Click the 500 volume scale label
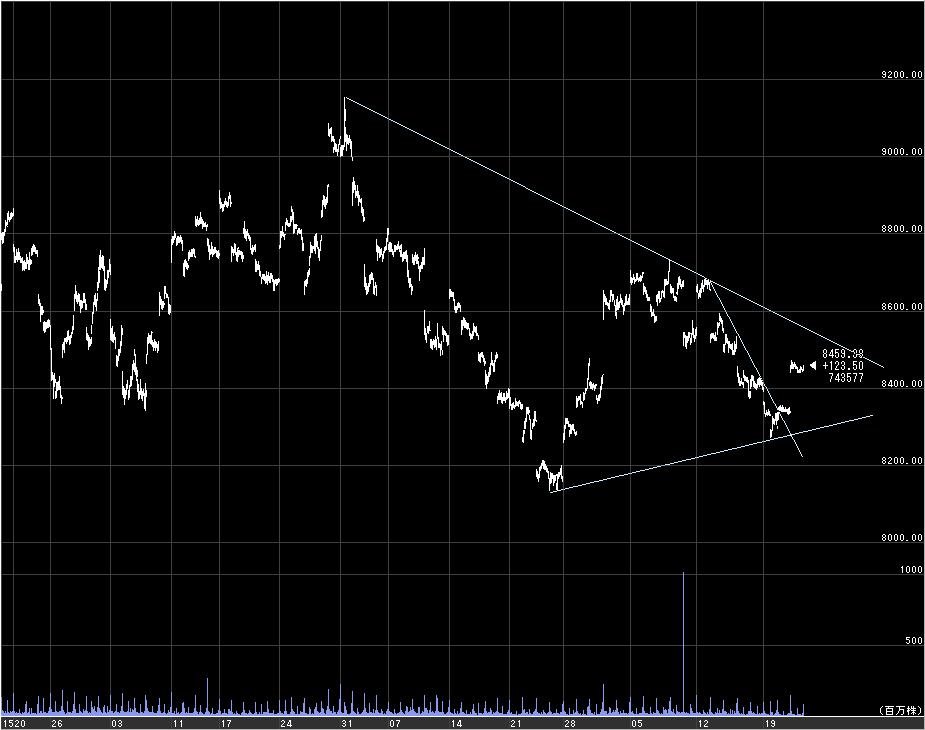The width and height of the screenshot is (925, 730). (x=914, y=641)
